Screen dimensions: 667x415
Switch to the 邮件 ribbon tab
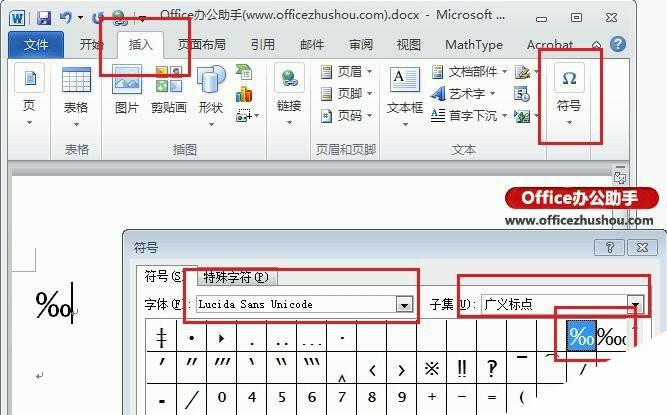312,45
